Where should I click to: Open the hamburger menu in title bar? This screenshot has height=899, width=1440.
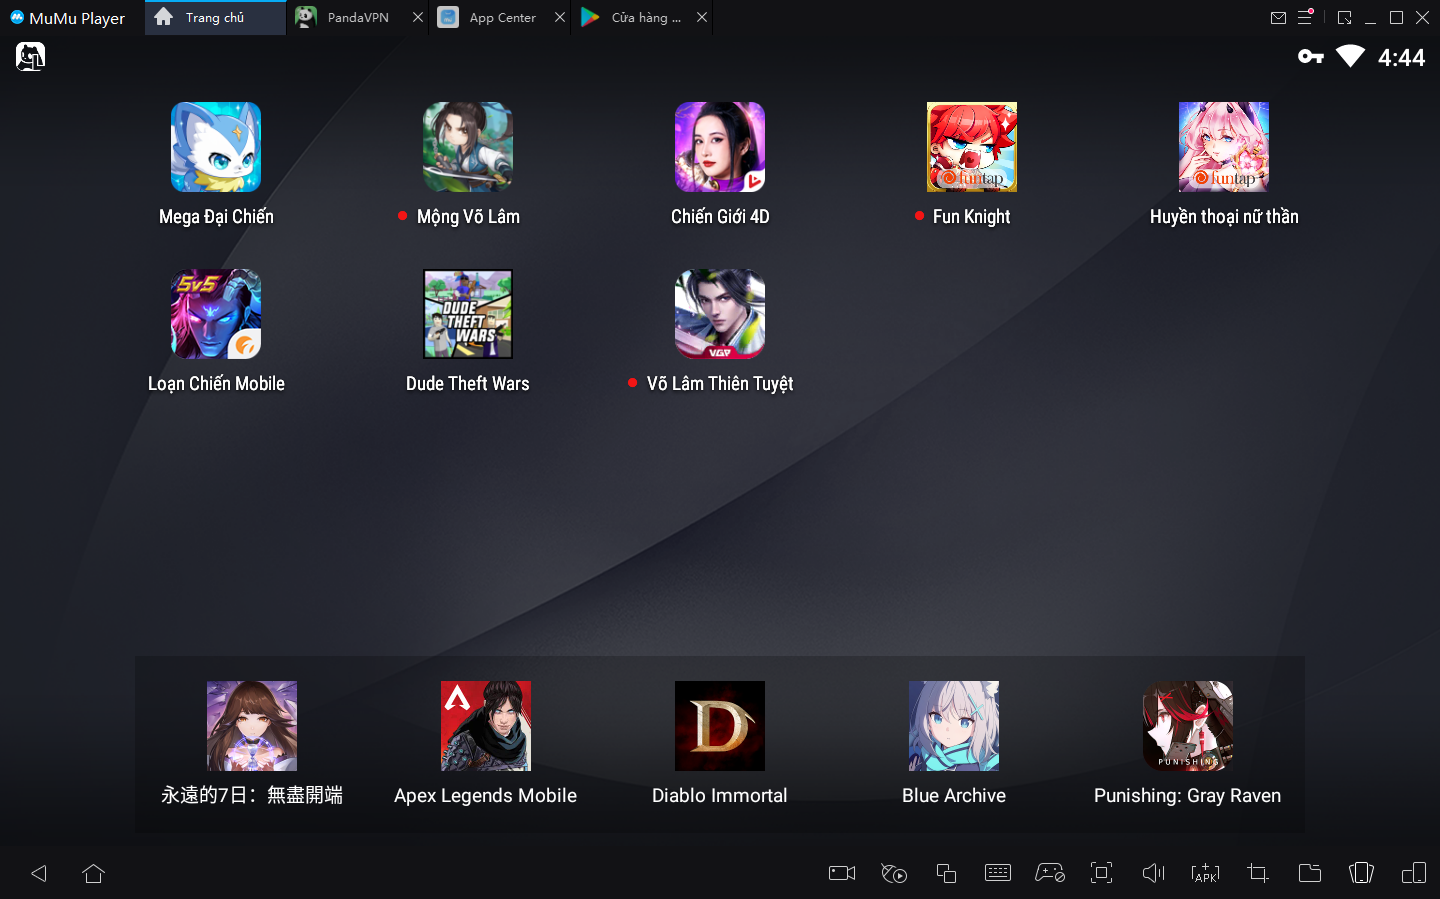pyautogui.click(x=1305, y=18)
